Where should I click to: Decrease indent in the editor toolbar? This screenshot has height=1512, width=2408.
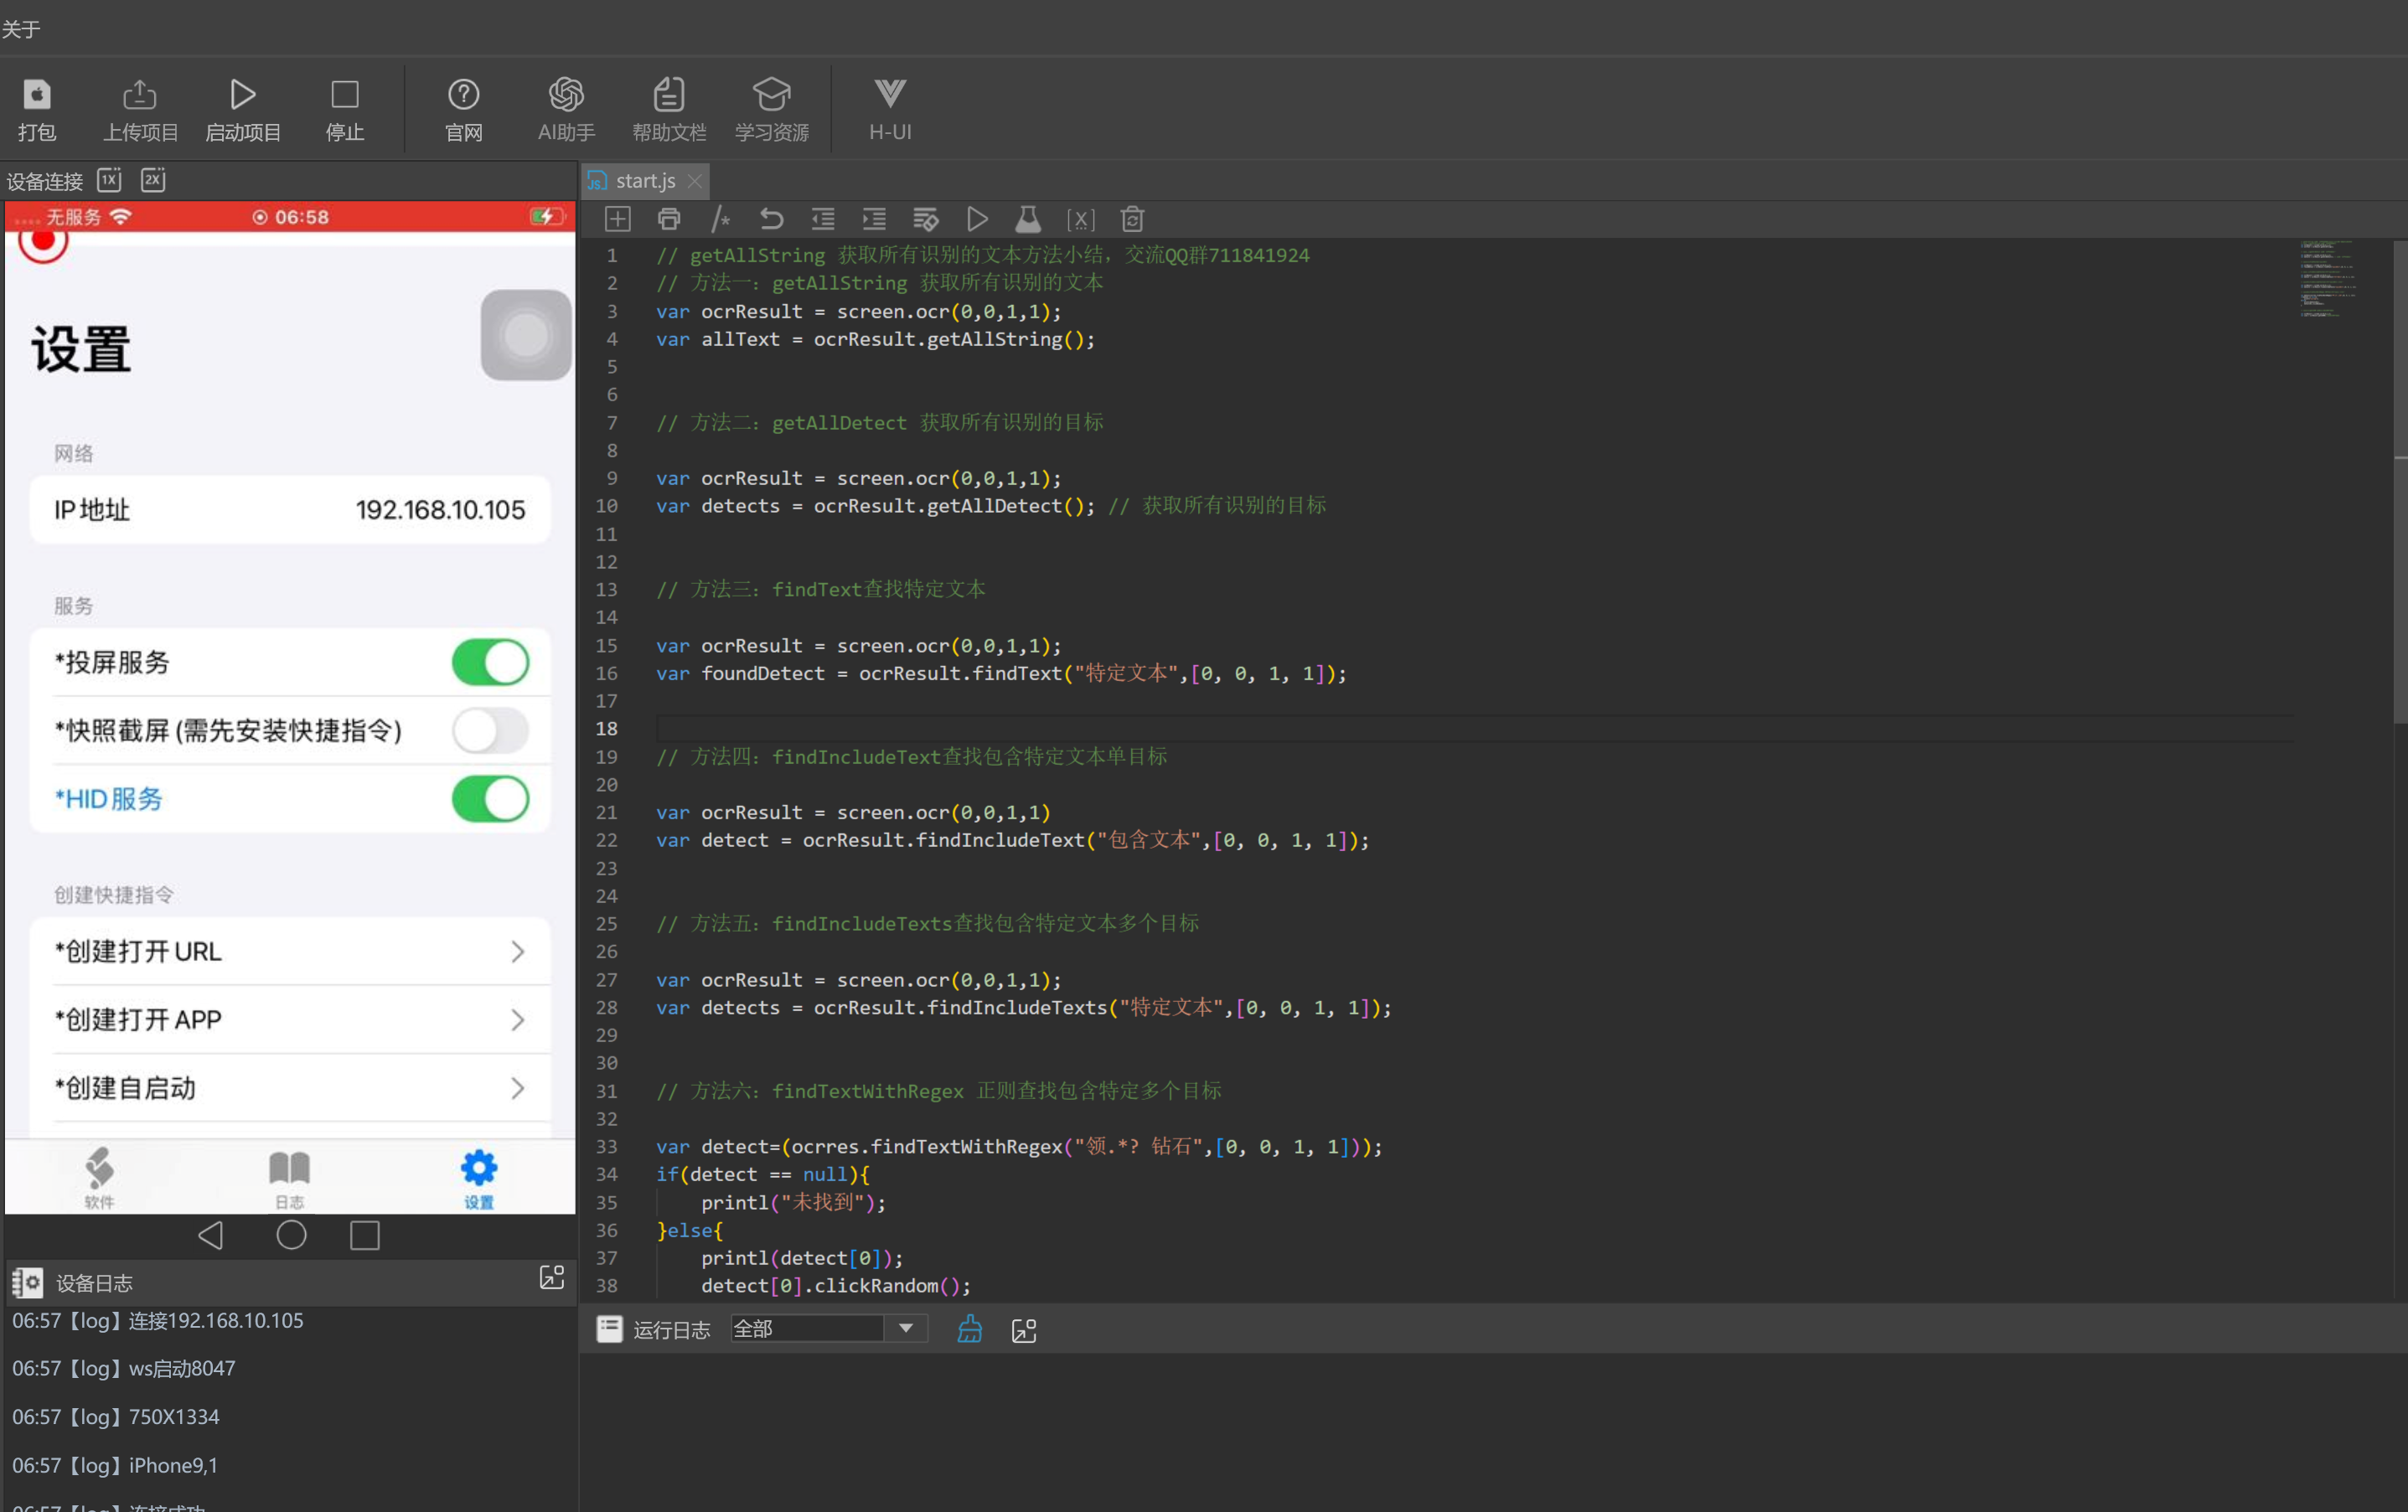pyautogui.click(x=823, y=219)
